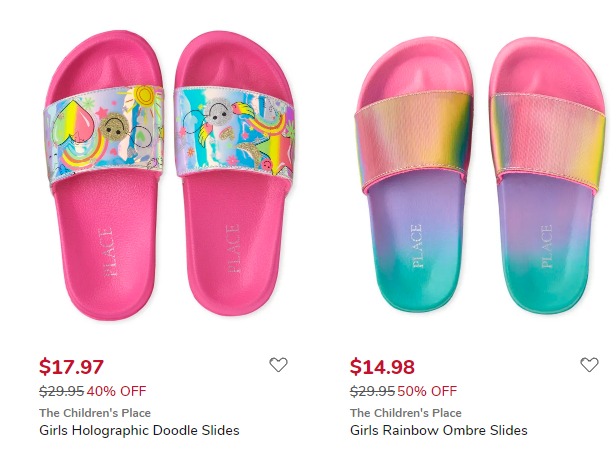Click The Children's Place brand under Doodle Slides
616x450 pixels.
click(95, 413)
